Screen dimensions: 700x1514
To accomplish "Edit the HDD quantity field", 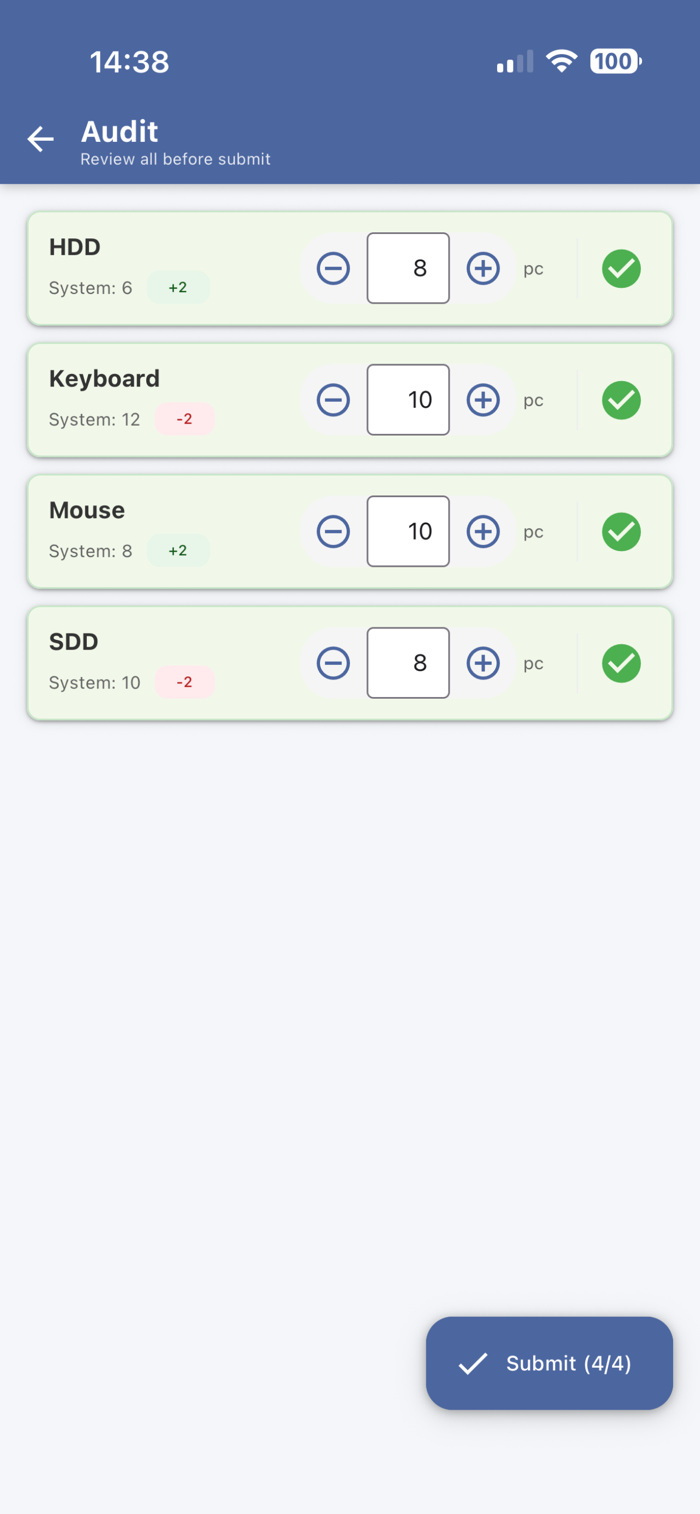I will click(x=408, y=268).
